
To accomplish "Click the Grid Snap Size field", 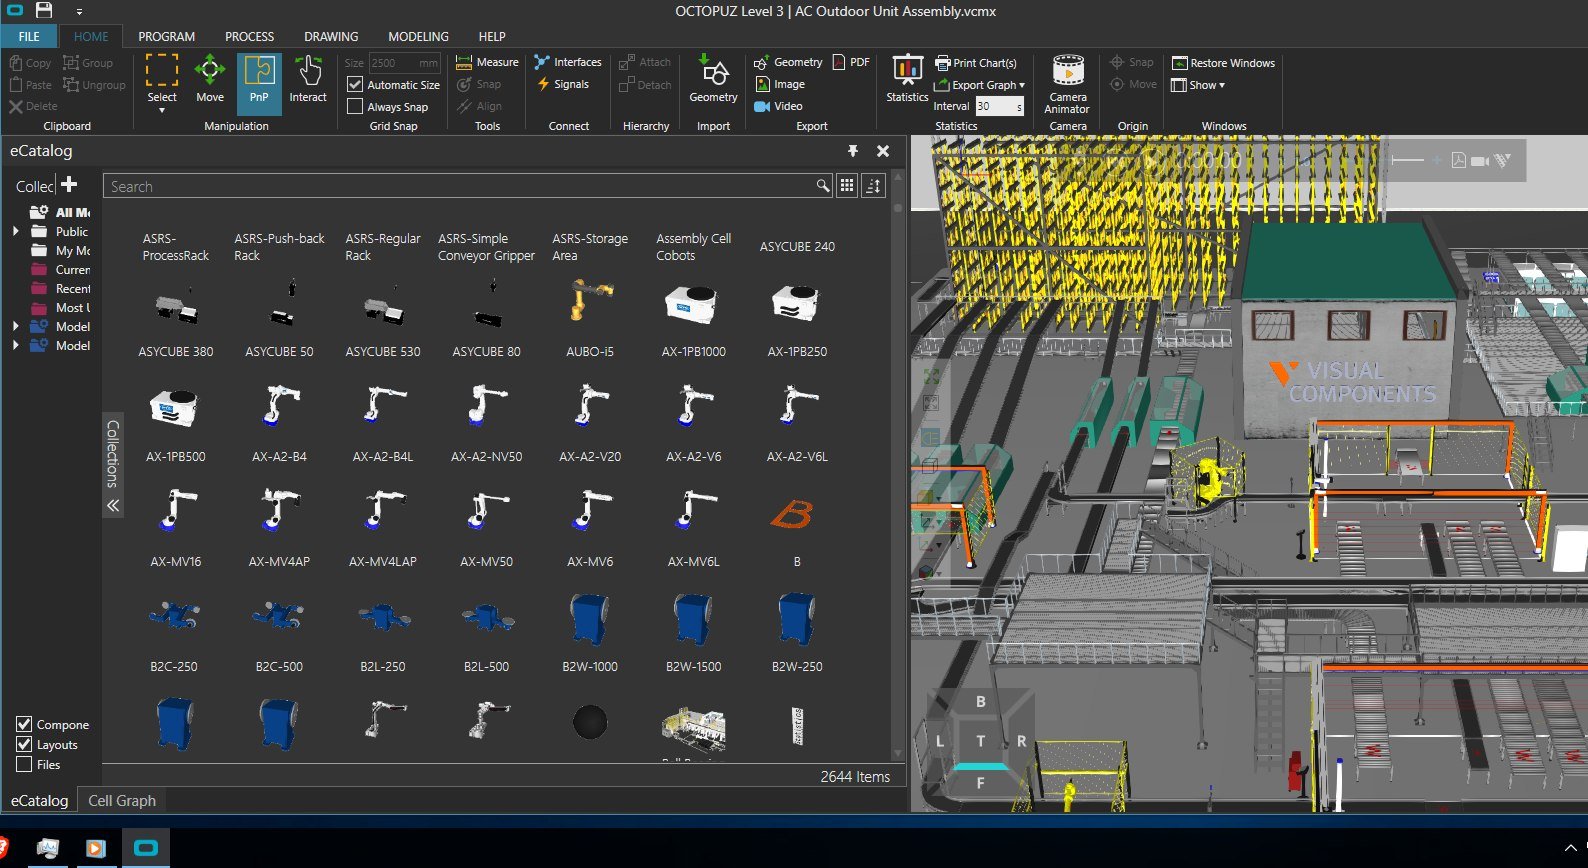I will click(x=404, y=63).
